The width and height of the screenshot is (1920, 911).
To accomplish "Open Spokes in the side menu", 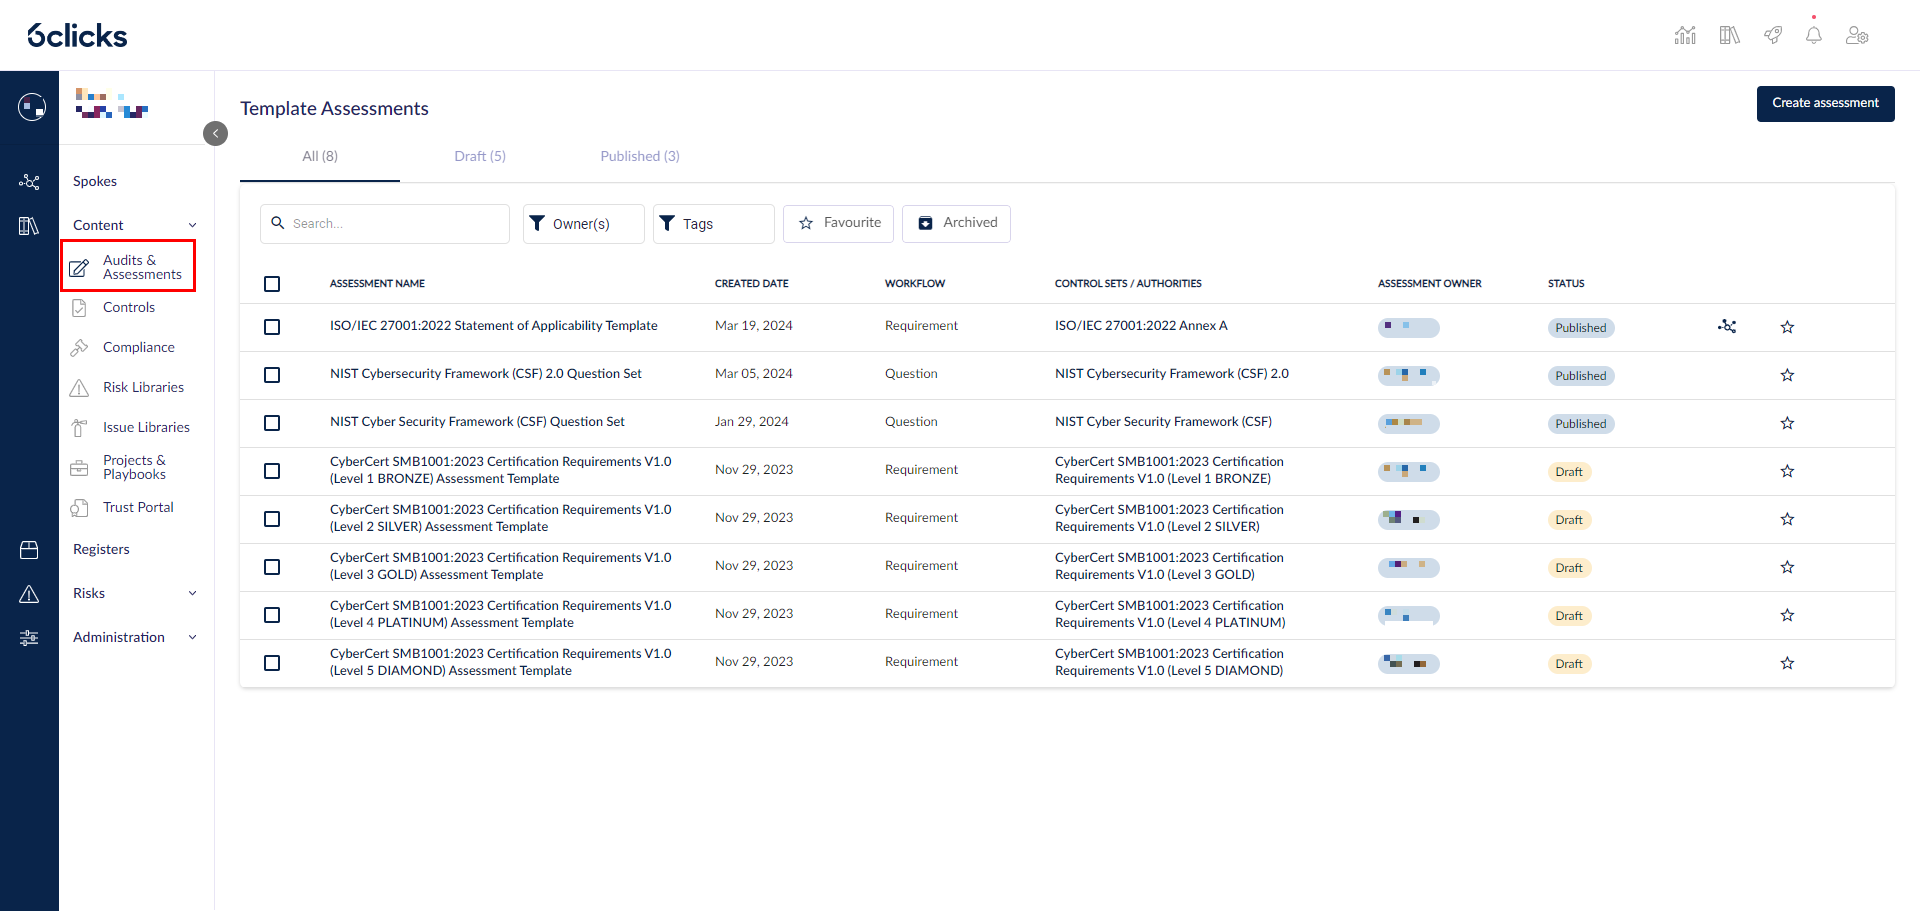I will coord(95,181).
